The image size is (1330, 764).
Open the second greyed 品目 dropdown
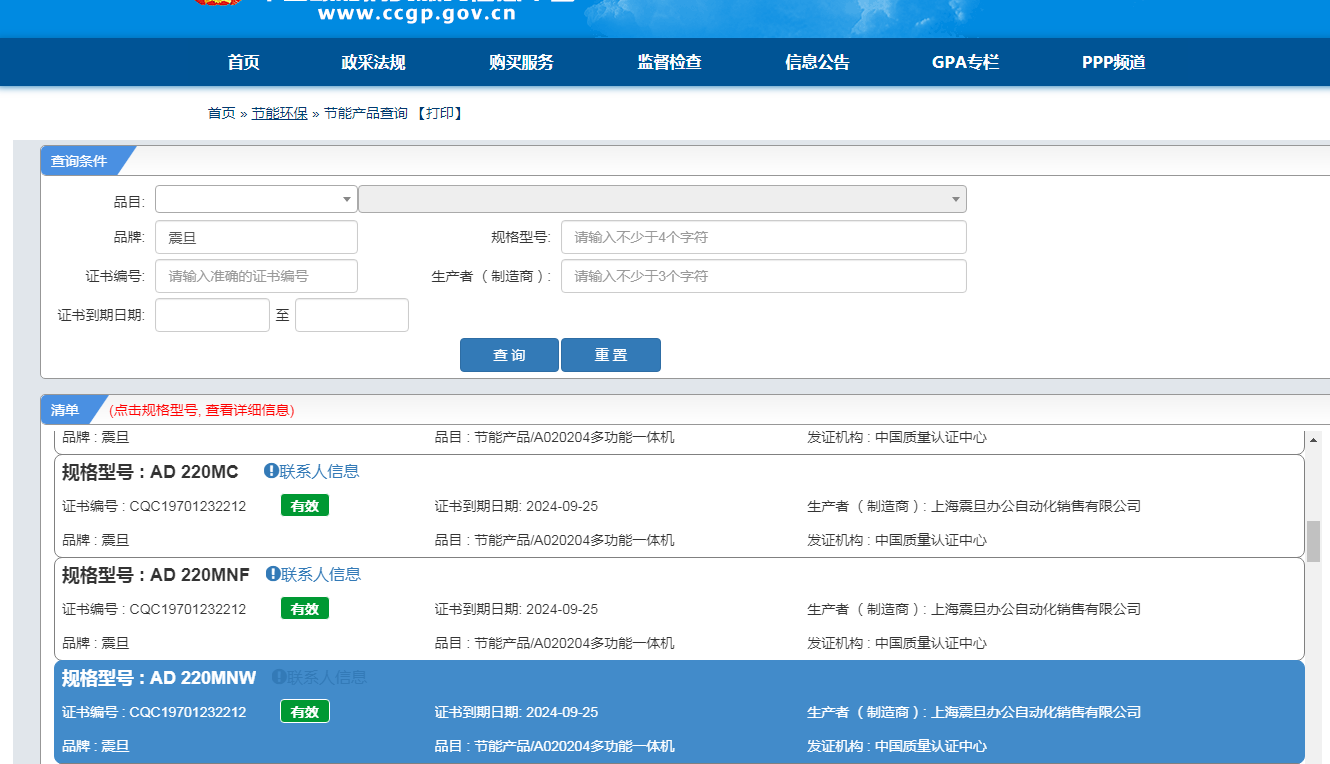662,199
